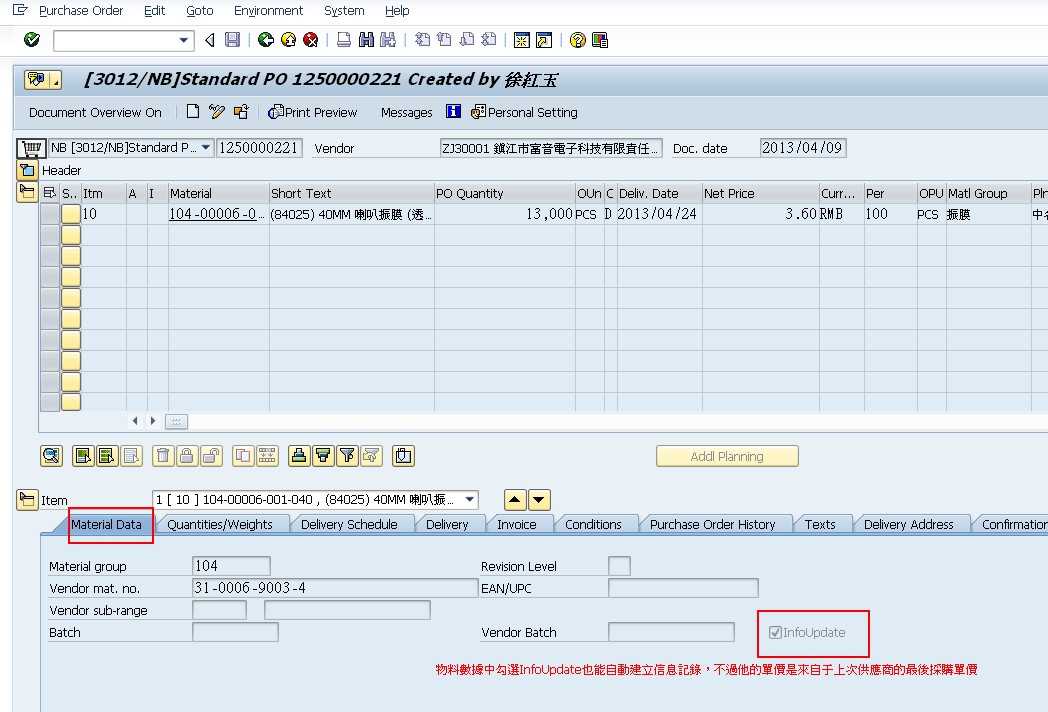The height and width of the screenshot is (712, 1048).
Task: Click the table scroll right arrow
Action: [152, 421]
